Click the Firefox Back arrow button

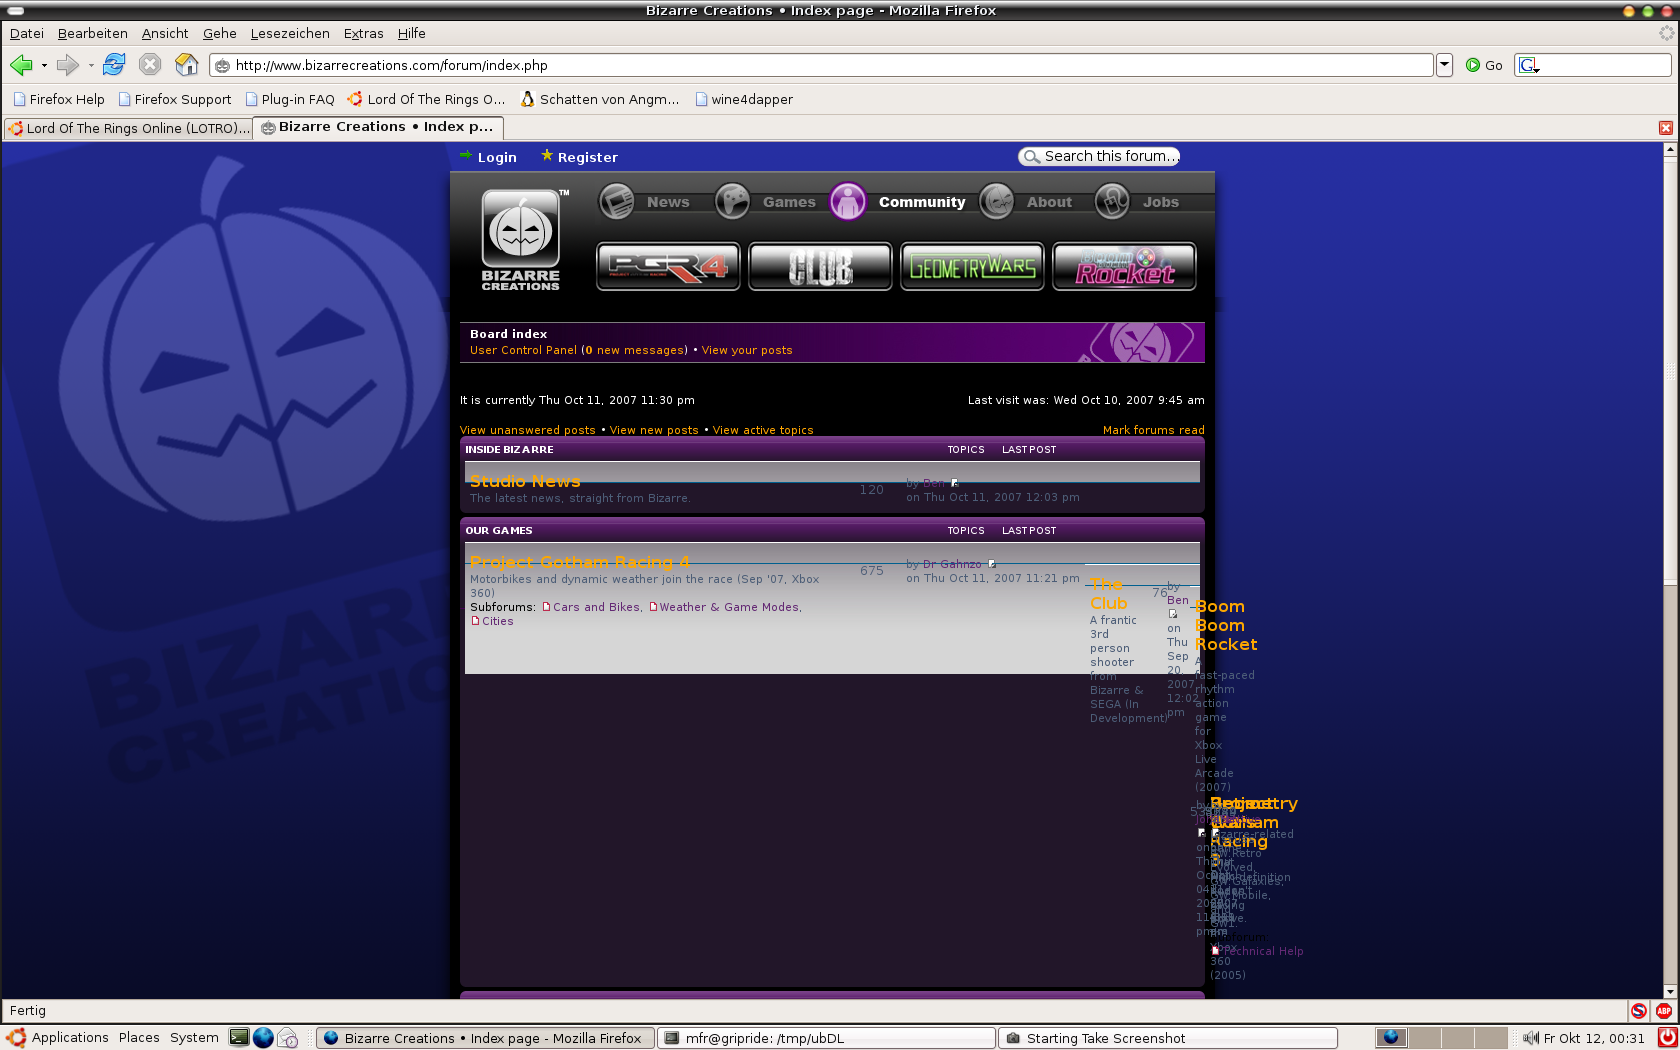21,65
